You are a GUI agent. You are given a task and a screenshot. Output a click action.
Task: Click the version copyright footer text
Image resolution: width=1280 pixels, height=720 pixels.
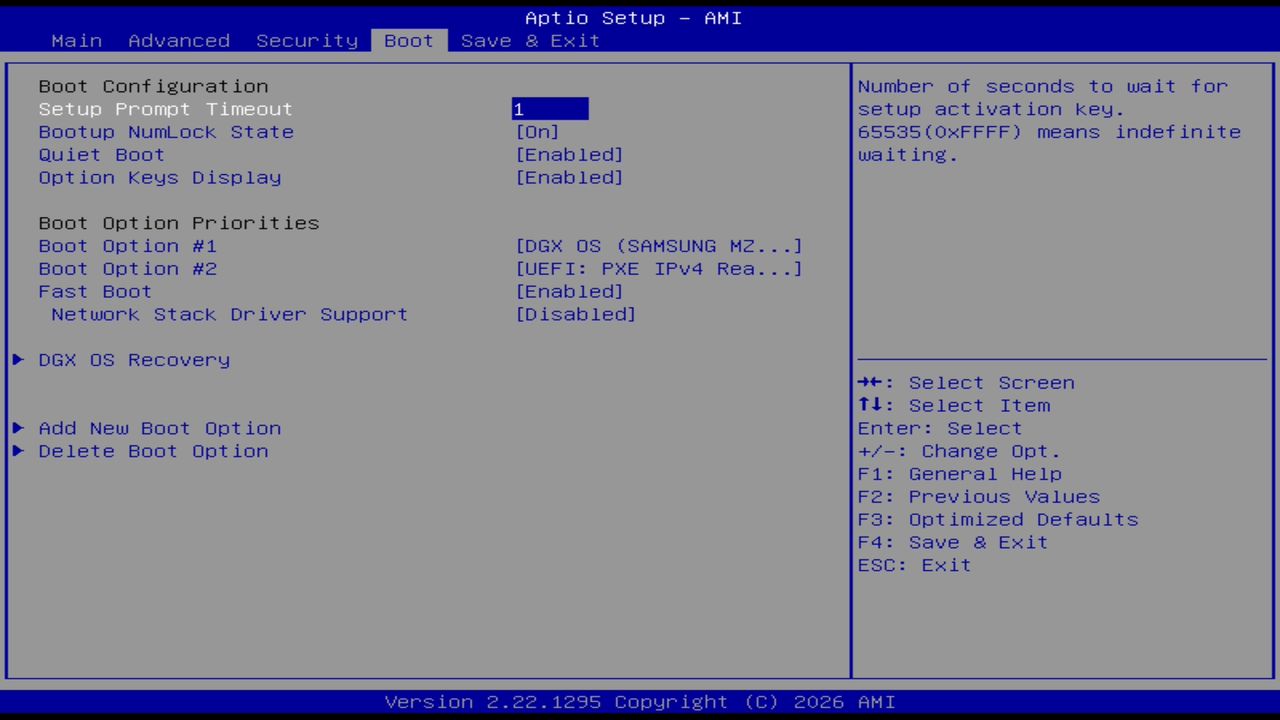(640, 702)
